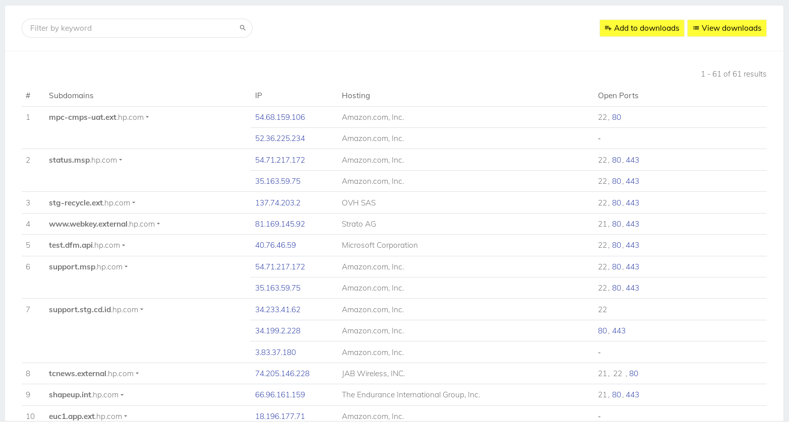The height and width of the screenshot is (422, 789).
Task: Click port 443 in shapeup.int row
Action: (x=633, y=395)
